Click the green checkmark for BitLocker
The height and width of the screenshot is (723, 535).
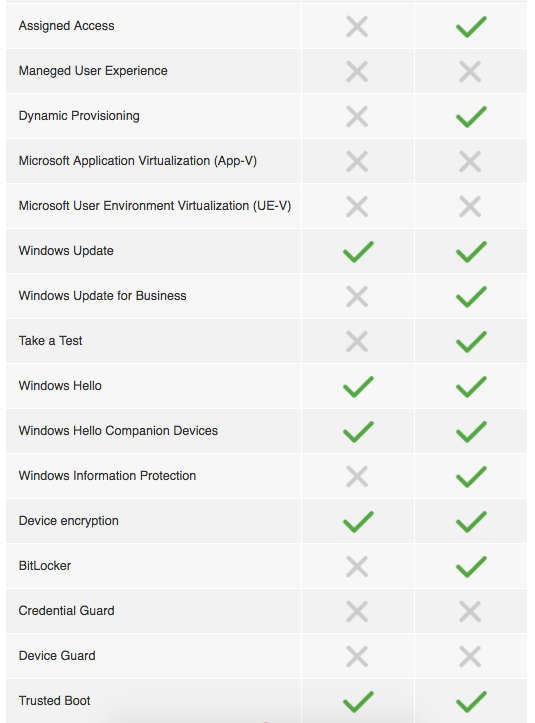[471, 567]
